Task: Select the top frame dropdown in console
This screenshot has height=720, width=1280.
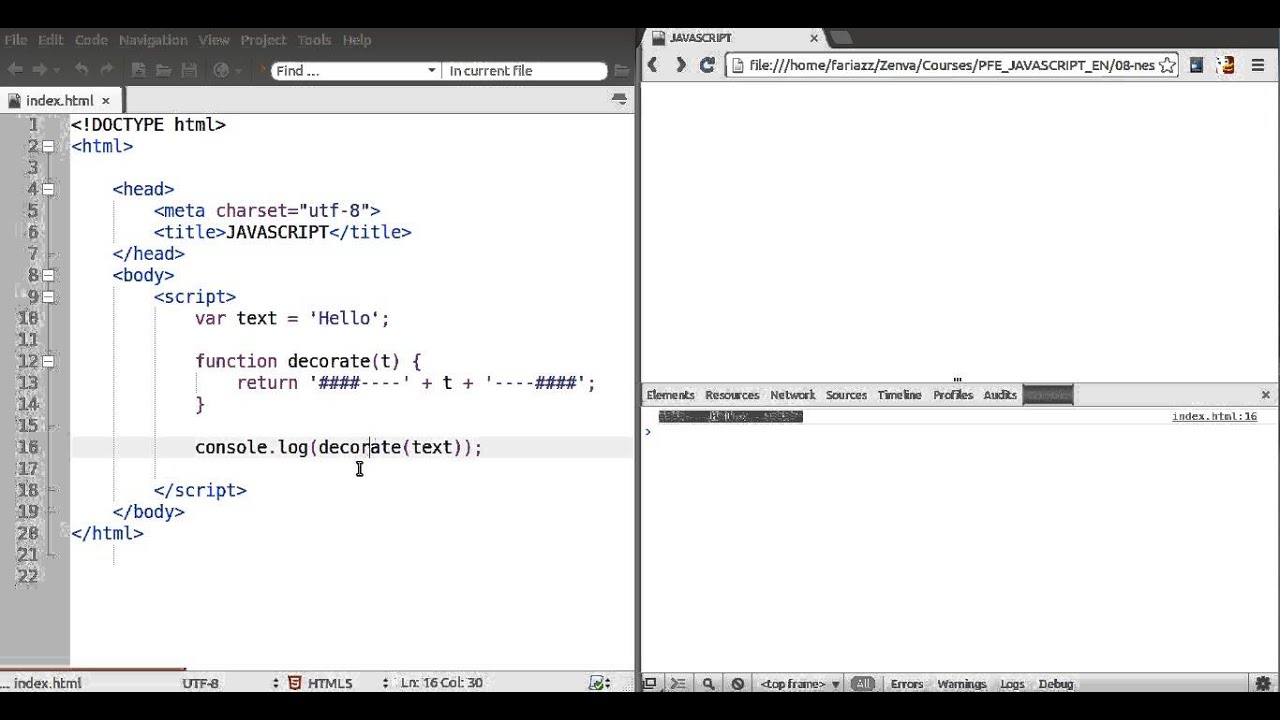Action: click(800, 684)
